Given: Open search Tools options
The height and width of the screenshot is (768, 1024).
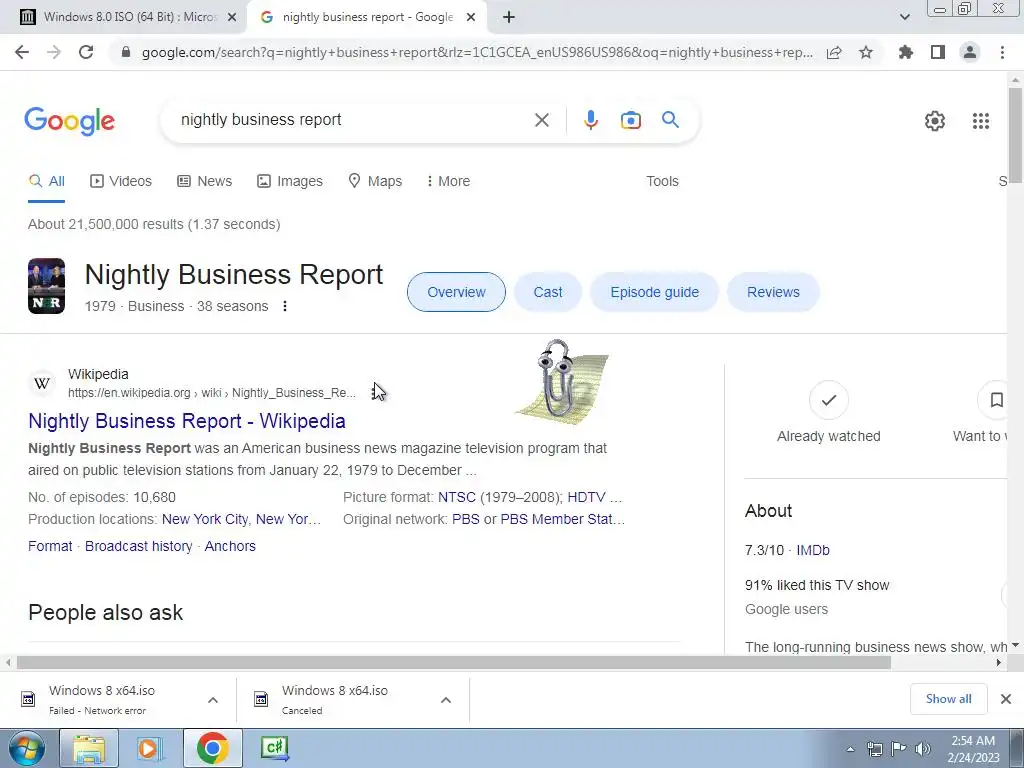Looking at the screenshot, I should [x=662, y=182].
